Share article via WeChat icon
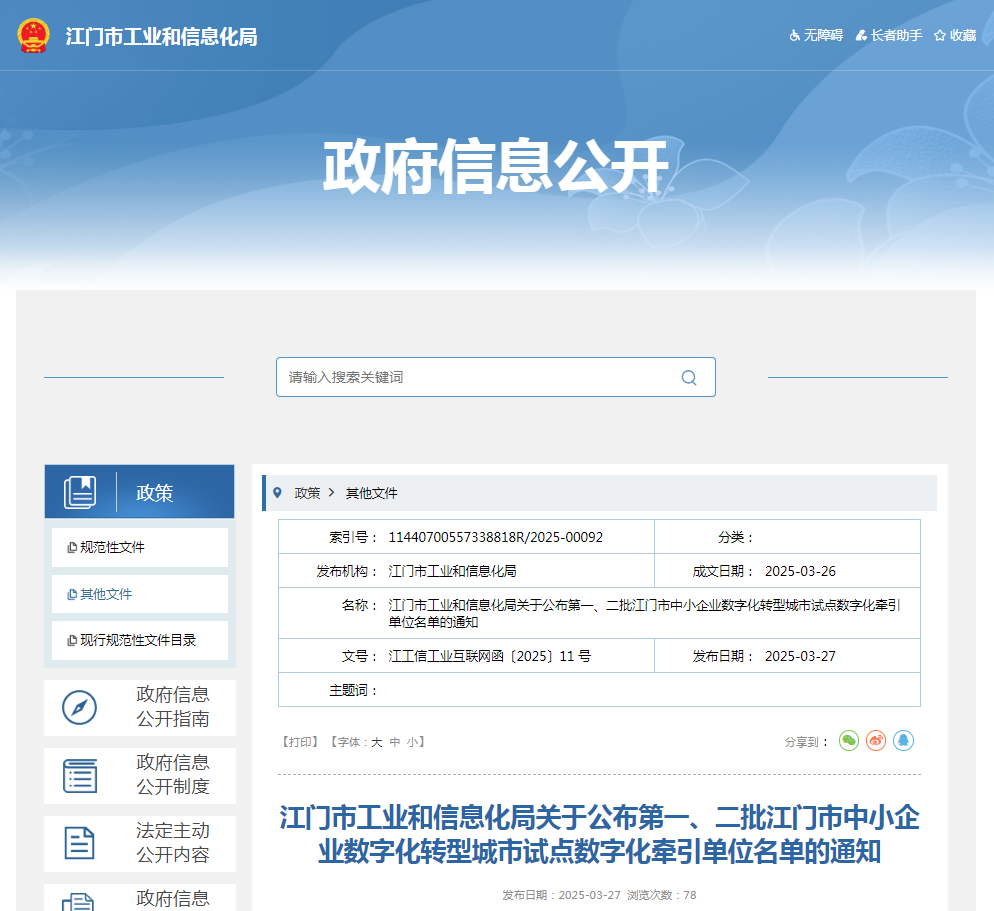Viewport: 994px width, 911px height. click(849, 741)
